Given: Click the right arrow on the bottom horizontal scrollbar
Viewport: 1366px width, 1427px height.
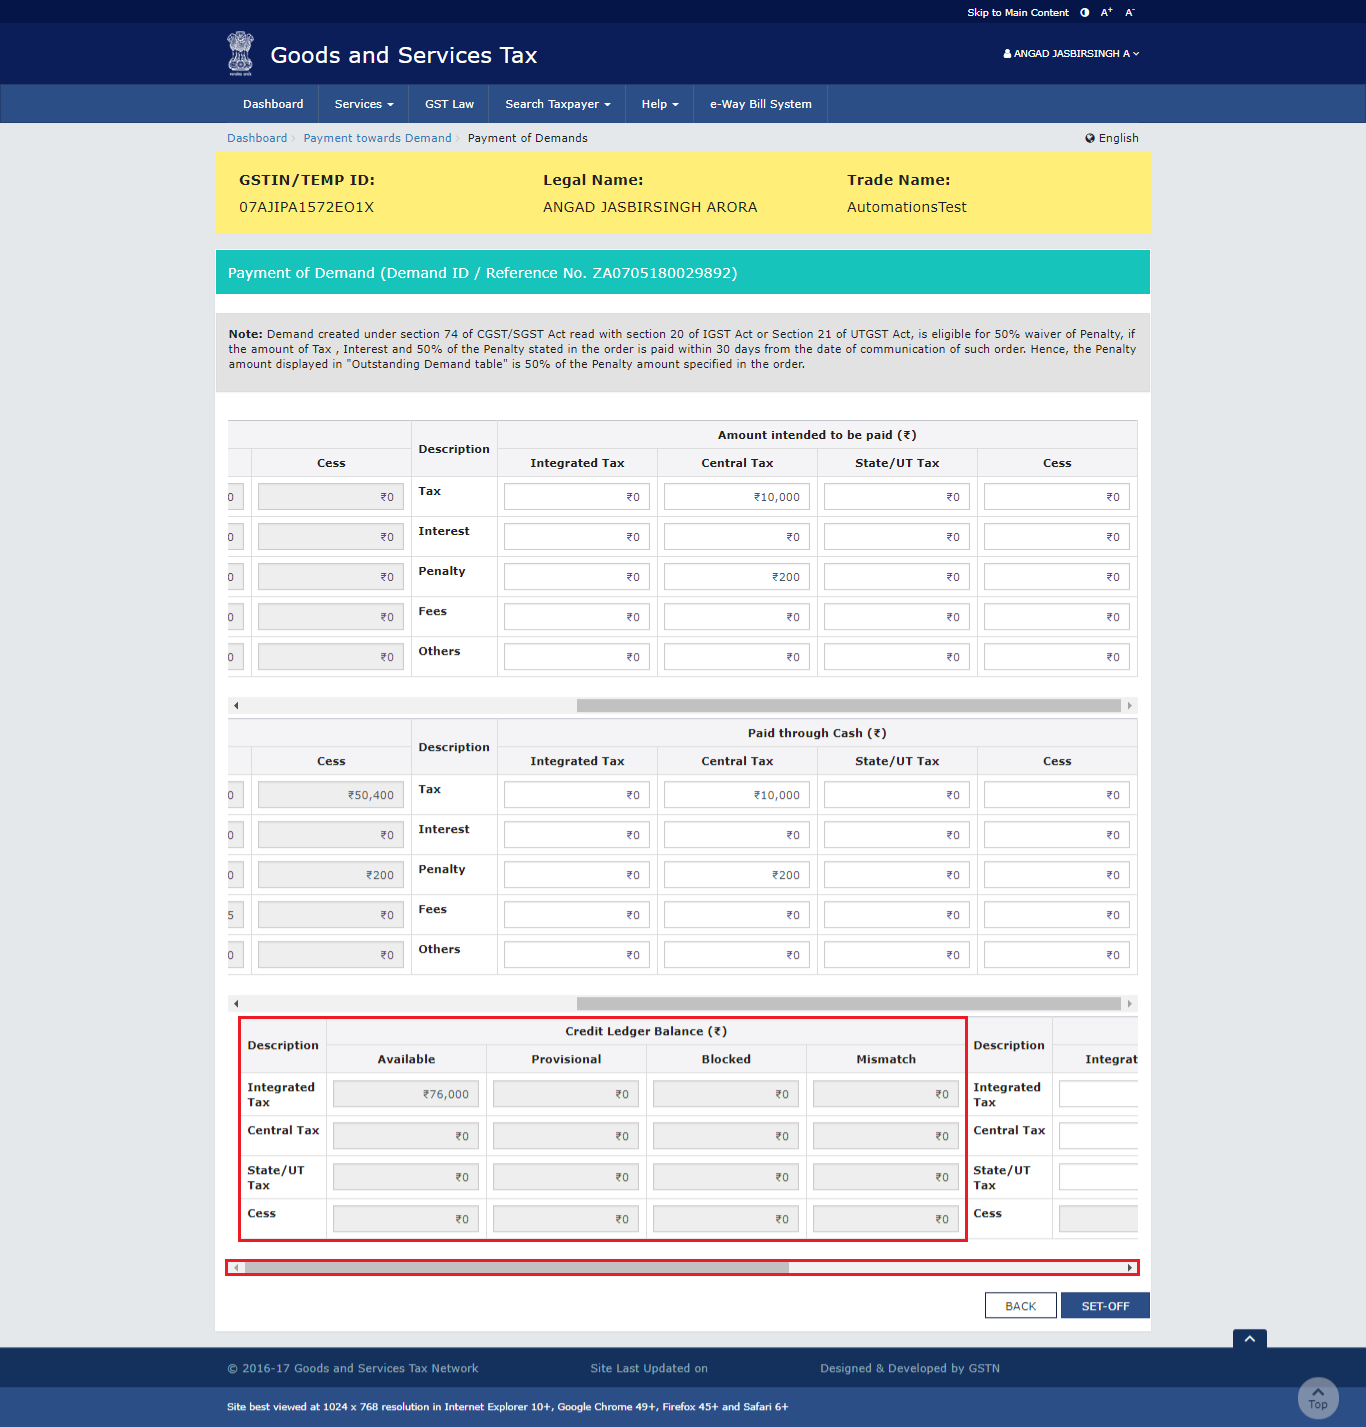Looking at the screenshot, I should pyautogui.click(x=1129, y=1267).
